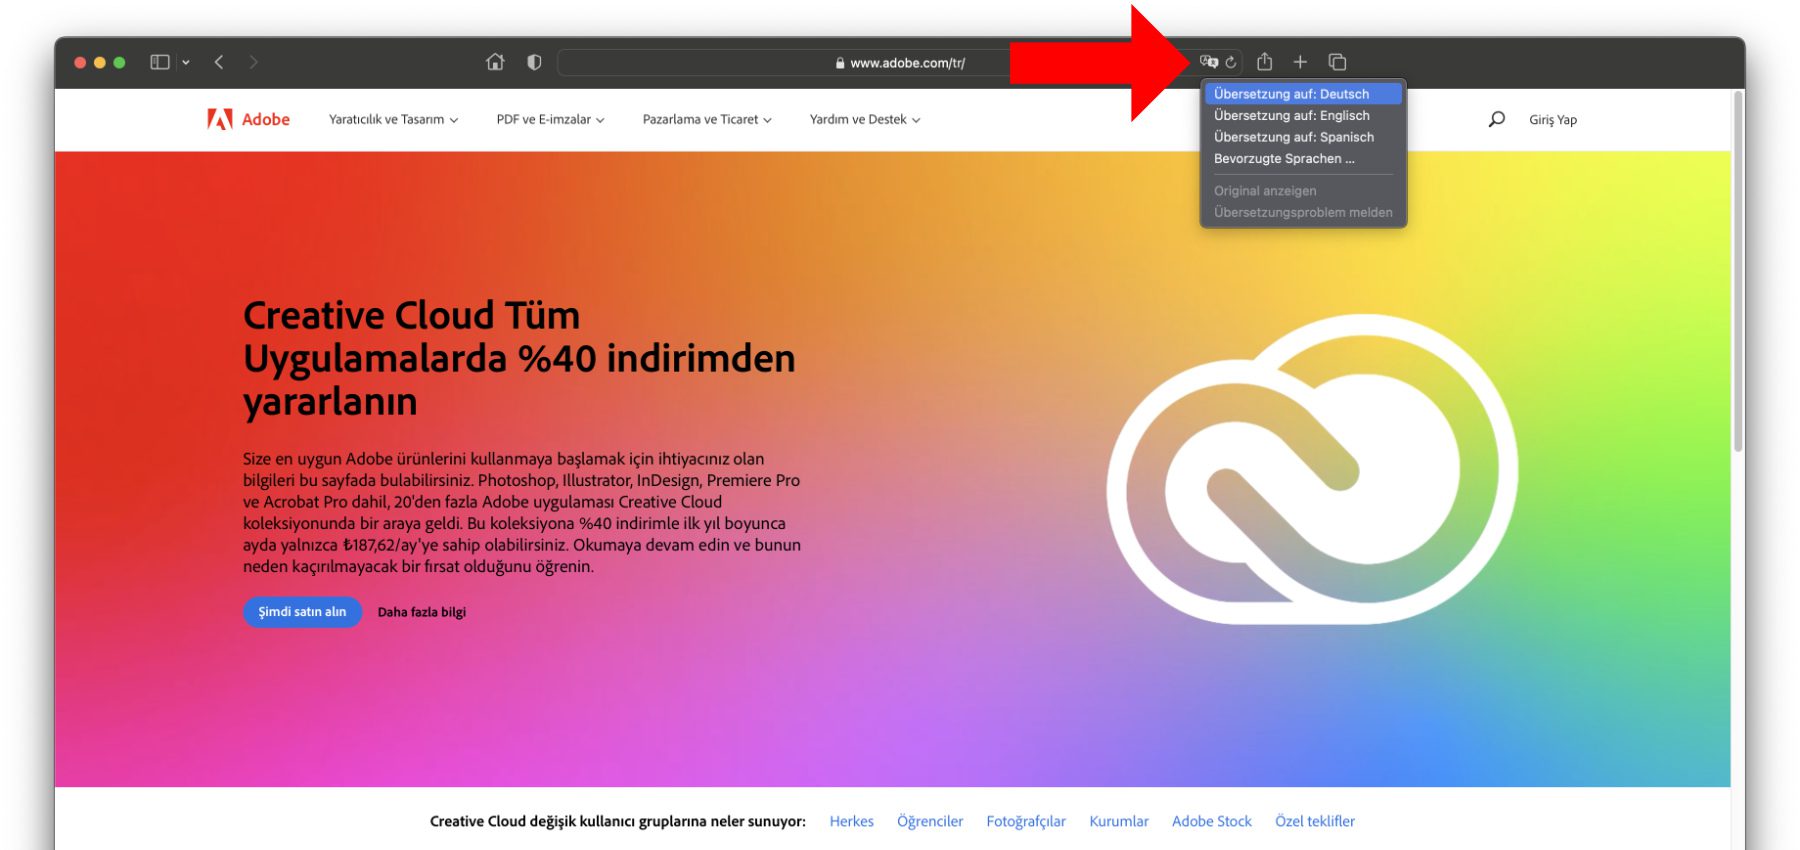Open the sidebar options chevron

[186, 62]
